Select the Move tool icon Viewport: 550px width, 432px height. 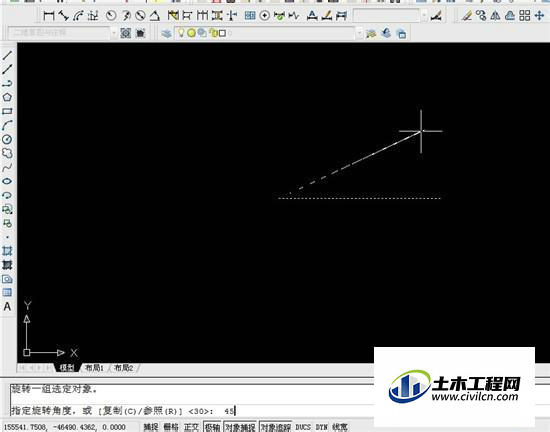tap(539, 15)
